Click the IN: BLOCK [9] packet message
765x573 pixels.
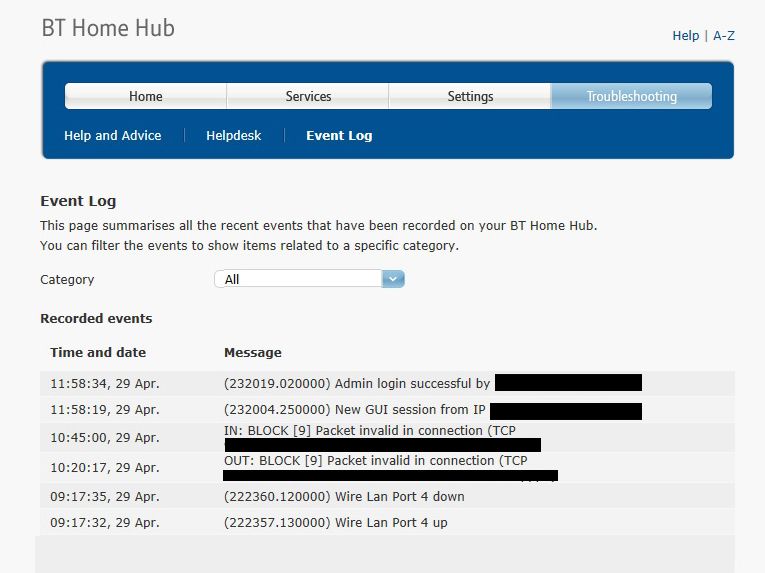click(370, 430)
